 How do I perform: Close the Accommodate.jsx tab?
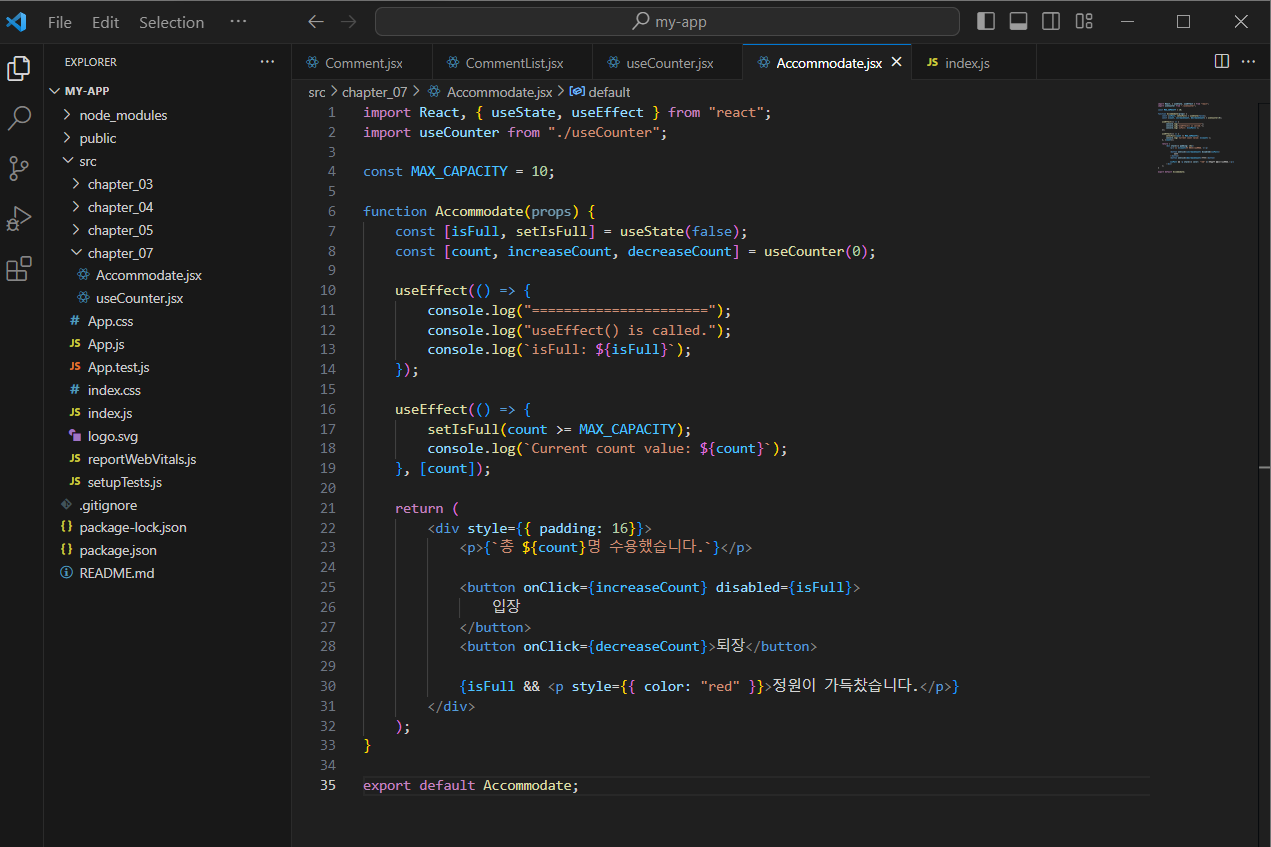pyautogui.click(x=897, y=62)
